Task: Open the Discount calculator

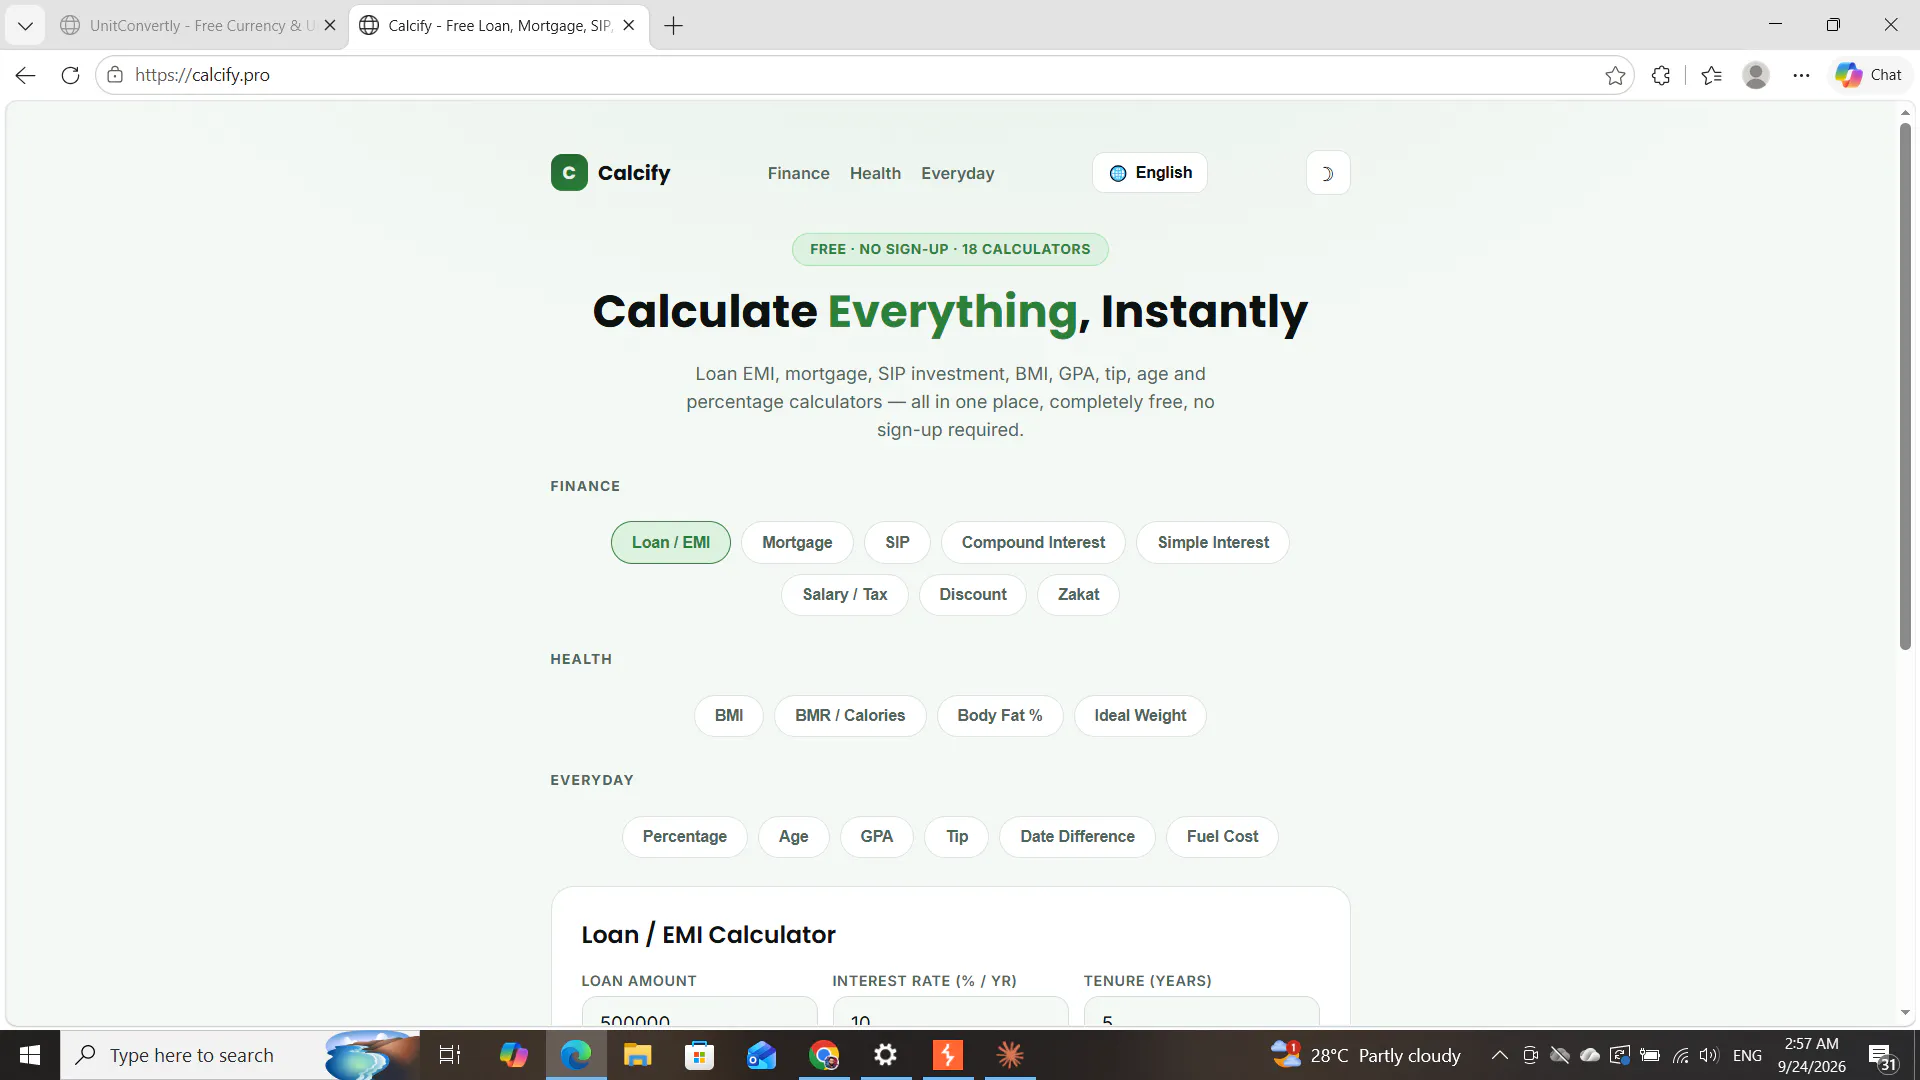Action: point(972,594)
